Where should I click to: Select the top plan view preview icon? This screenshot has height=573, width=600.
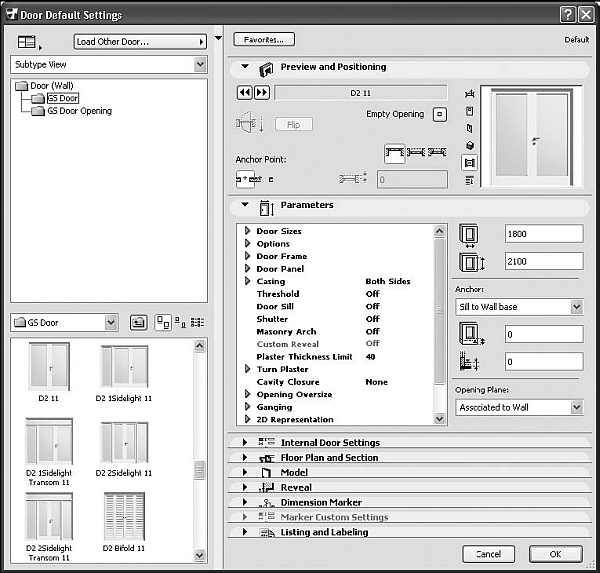[470, 94]
